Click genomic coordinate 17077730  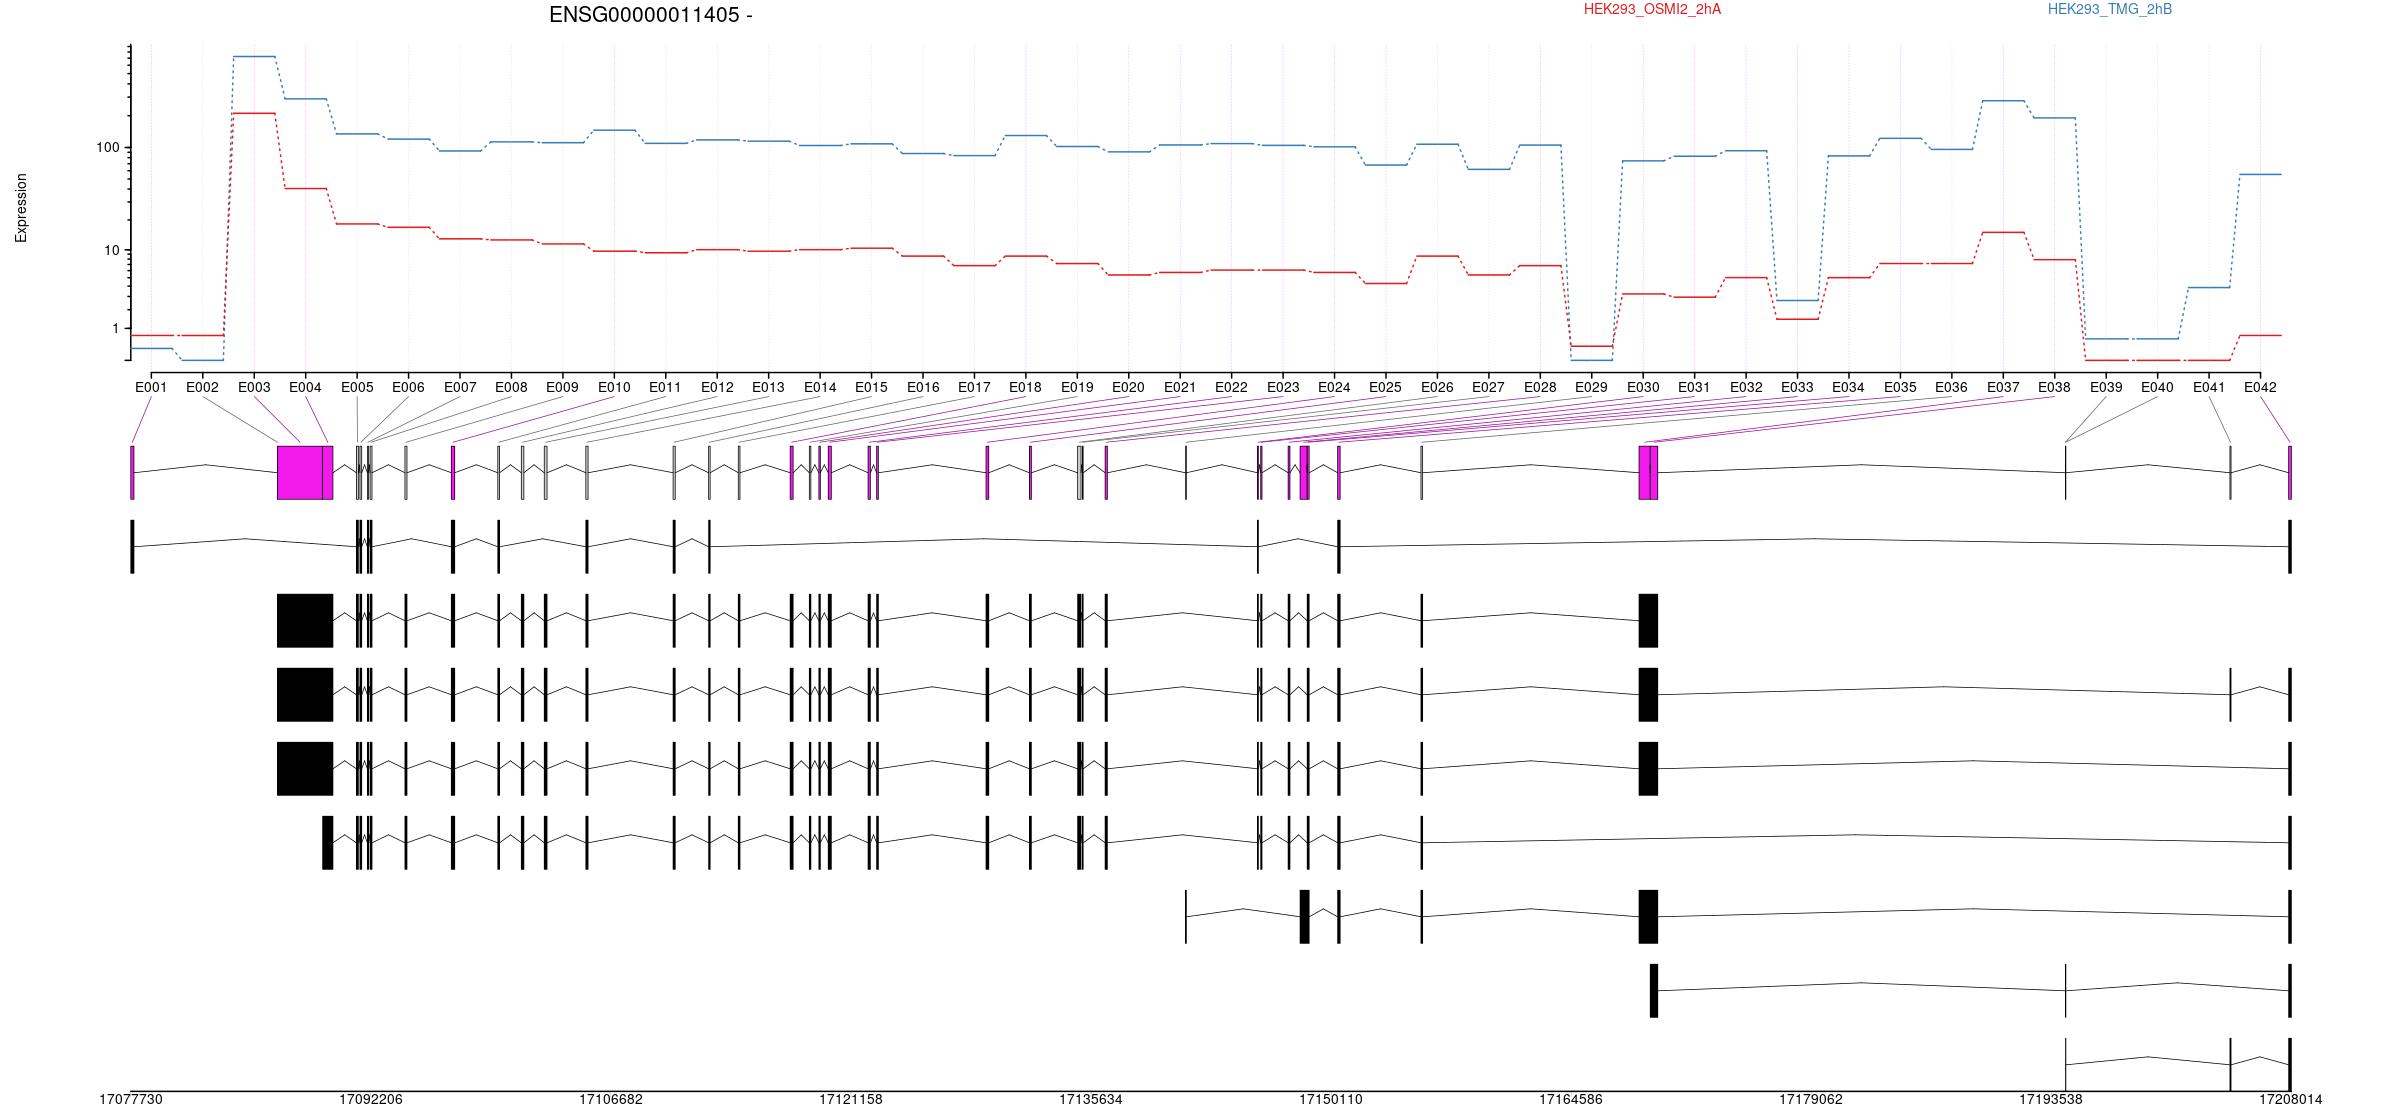131,1100
